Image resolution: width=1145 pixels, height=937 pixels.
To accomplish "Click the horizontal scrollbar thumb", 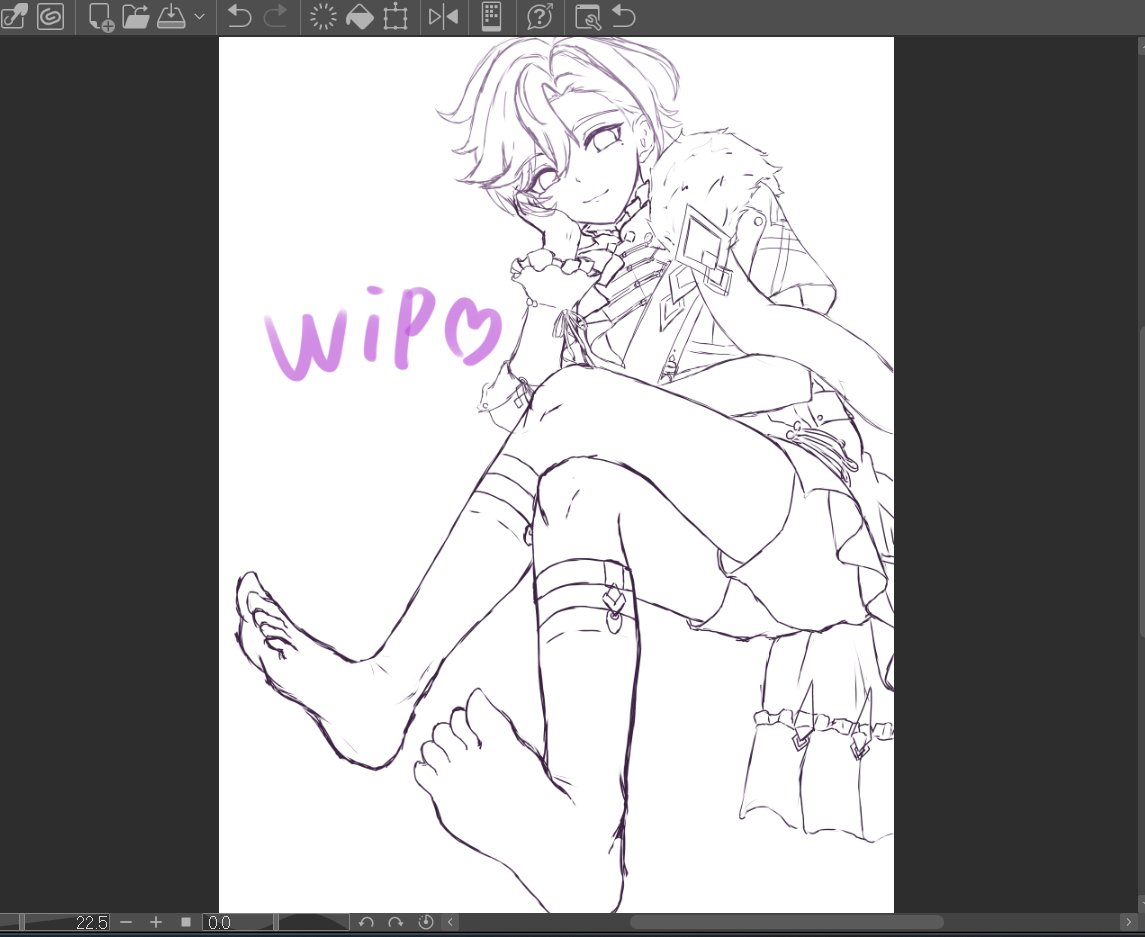I will (786, 922).
